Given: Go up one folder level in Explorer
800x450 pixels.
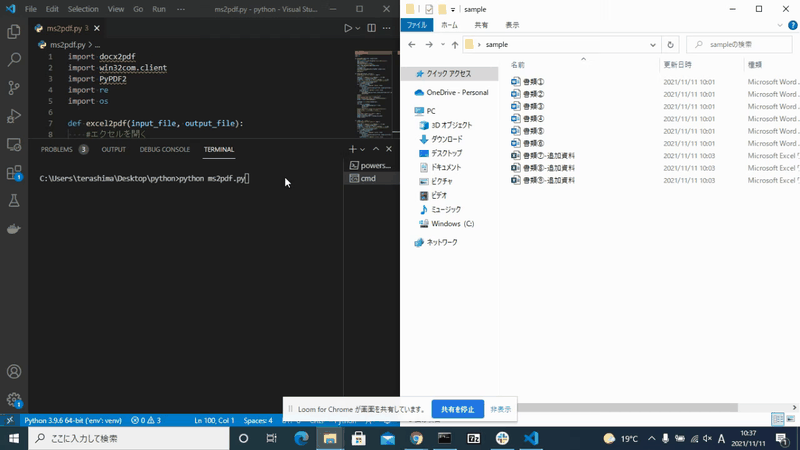Looking at the screenshot, I should coord(455,44).
